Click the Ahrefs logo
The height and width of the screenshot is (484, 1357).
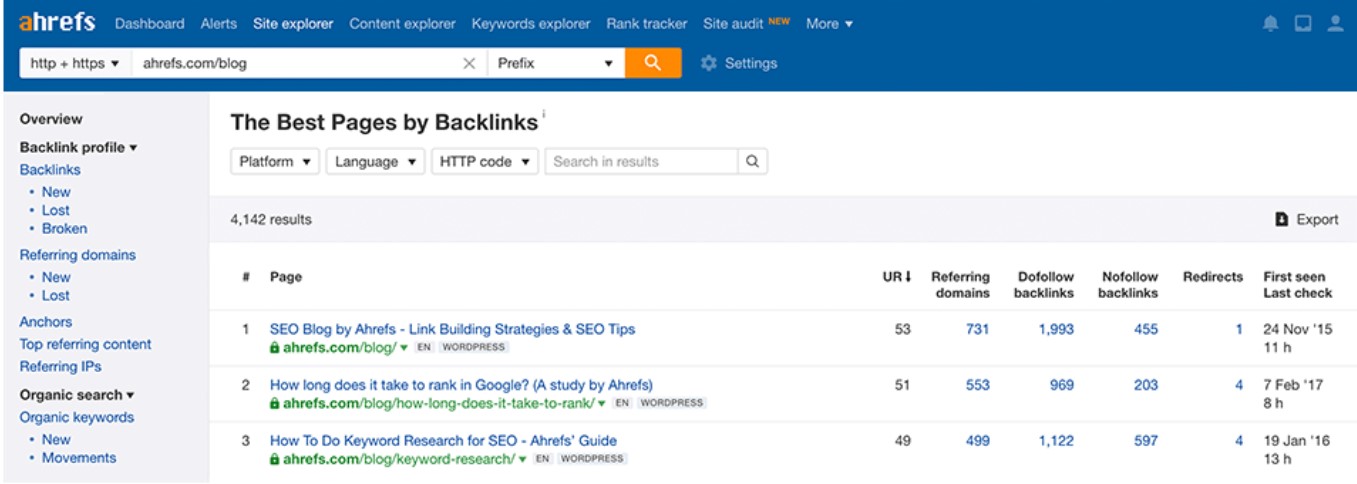57,23
